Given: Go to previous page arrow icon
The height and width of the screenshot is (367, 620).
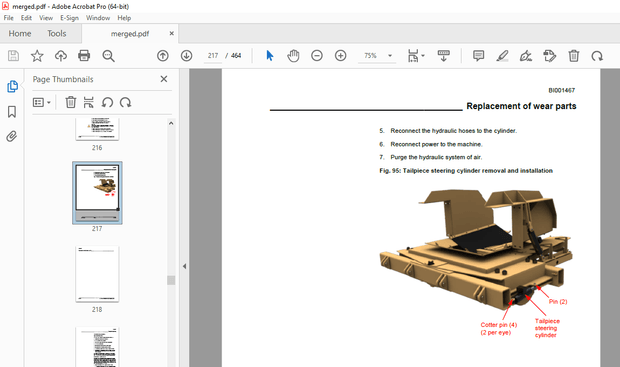Looking at the screenshot, I should click(163, 56).
